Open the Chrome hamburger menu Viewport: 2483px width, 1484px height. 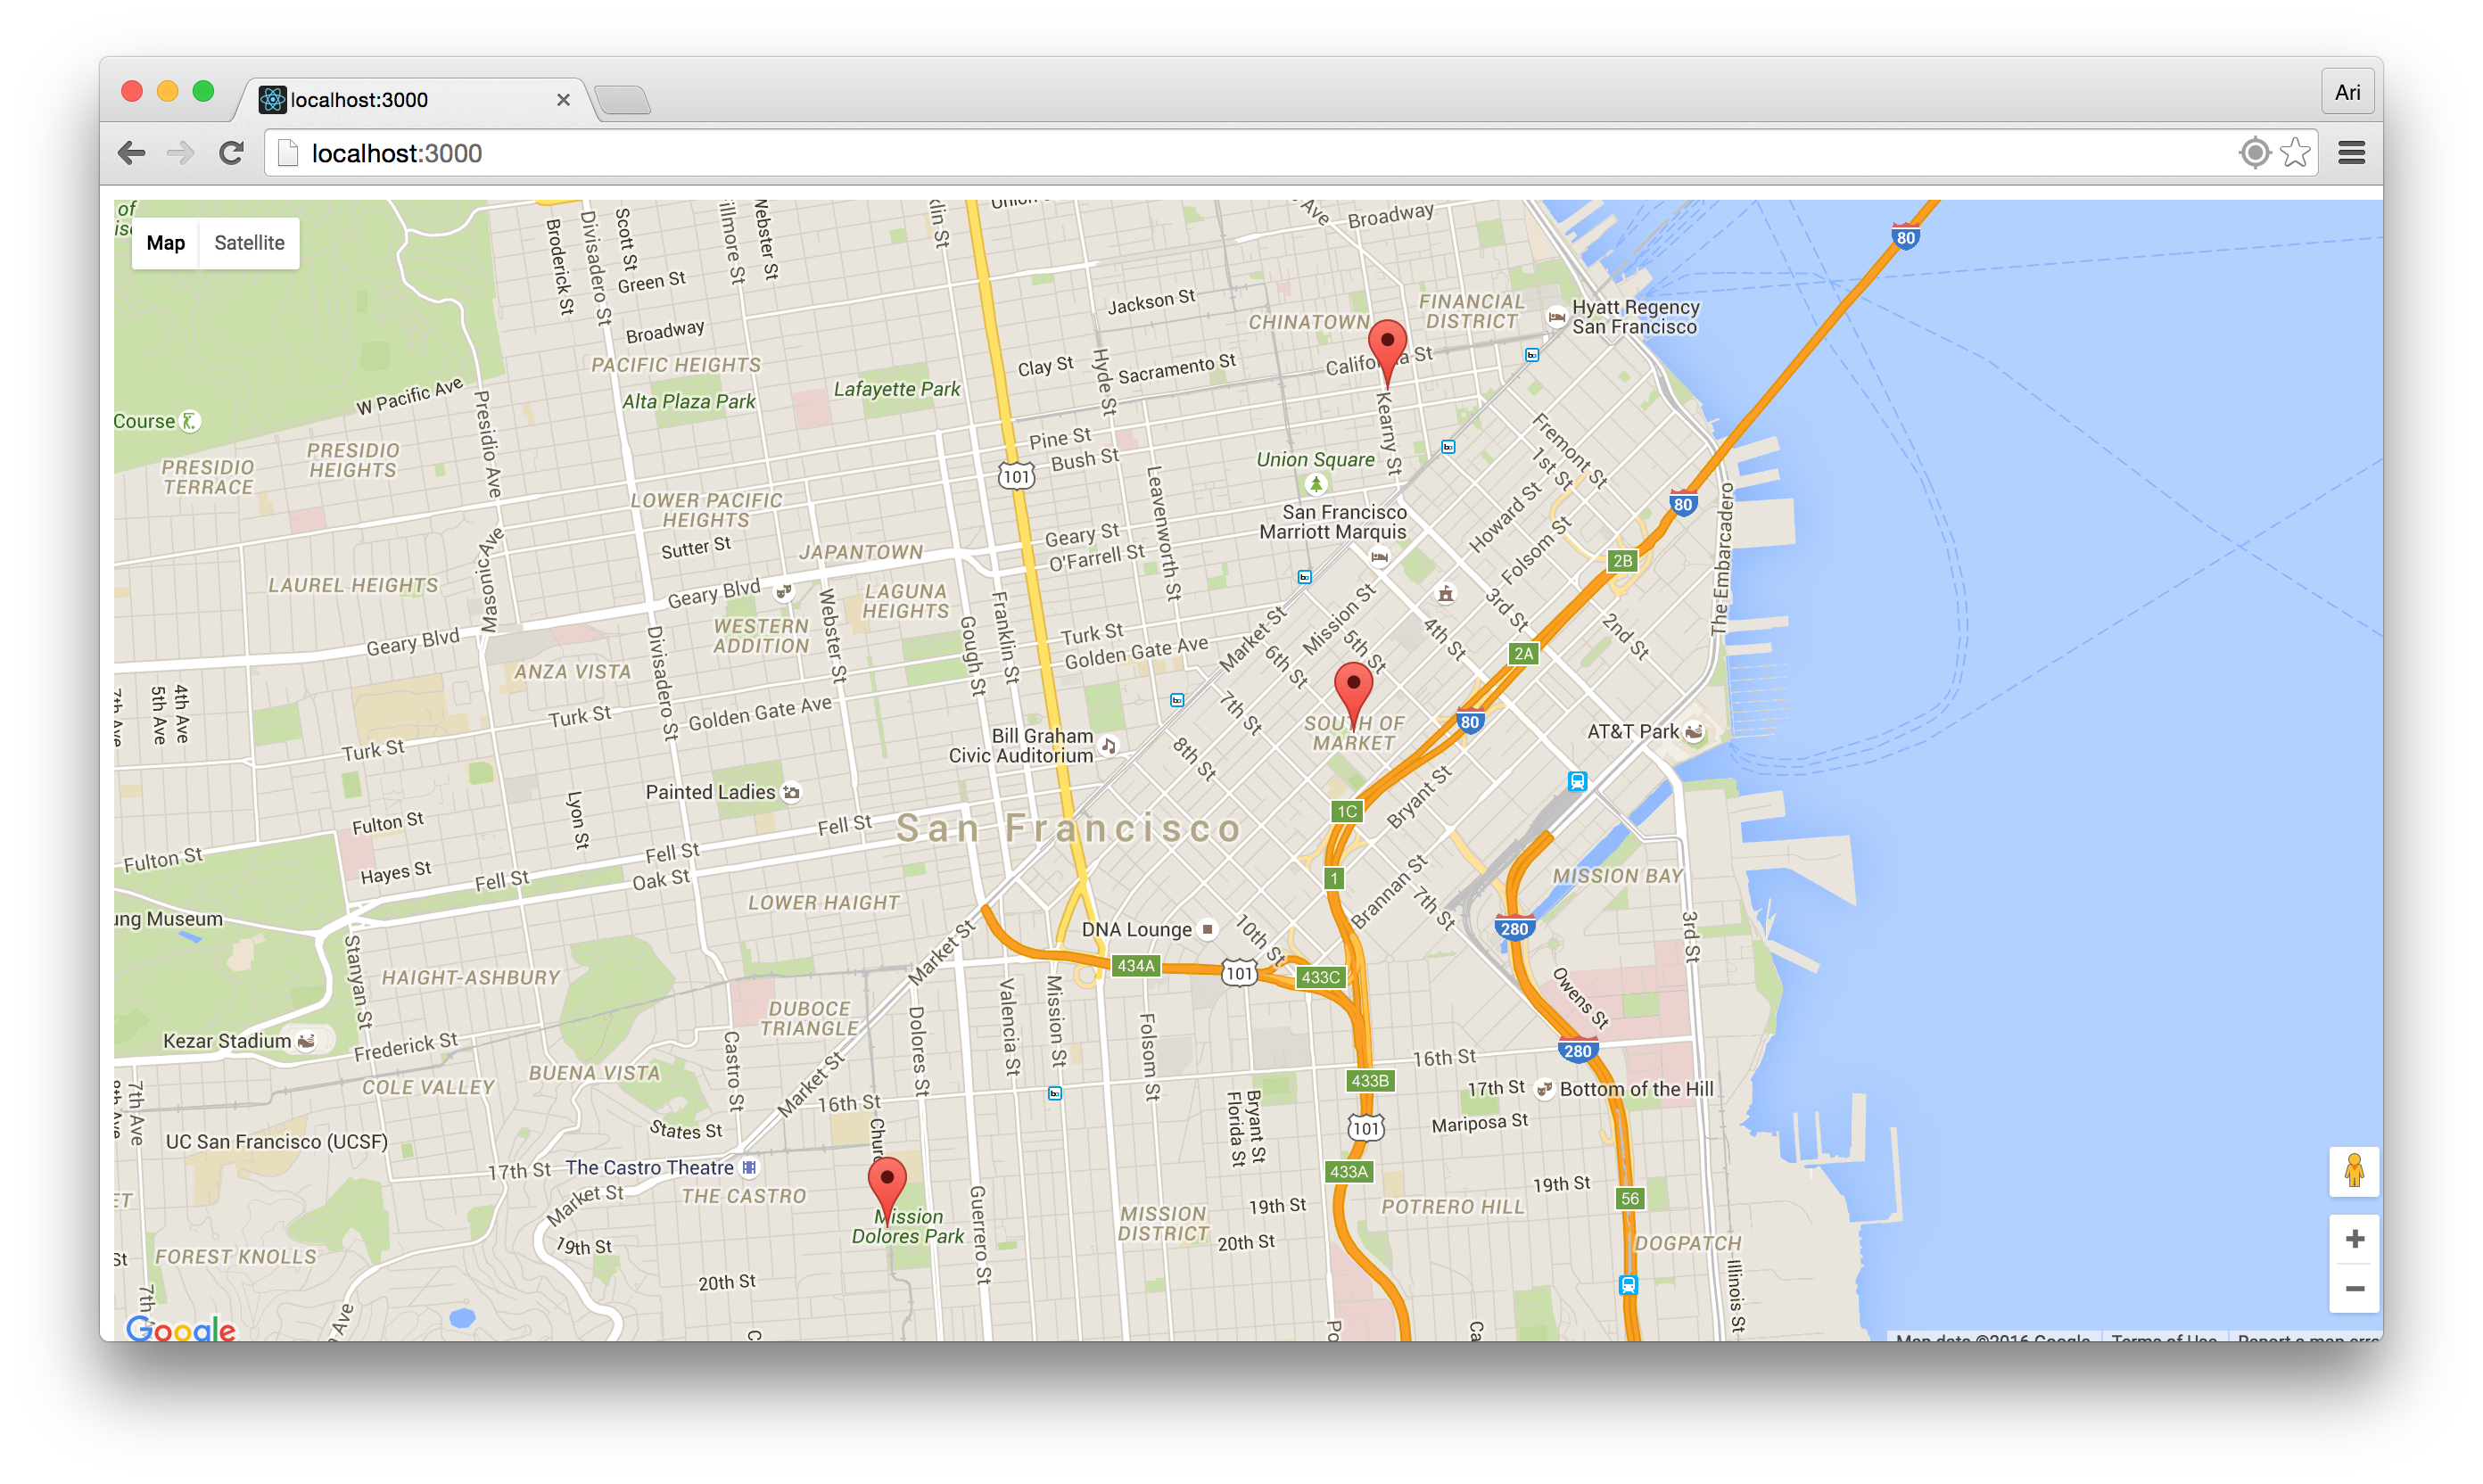click(2352, 153)
